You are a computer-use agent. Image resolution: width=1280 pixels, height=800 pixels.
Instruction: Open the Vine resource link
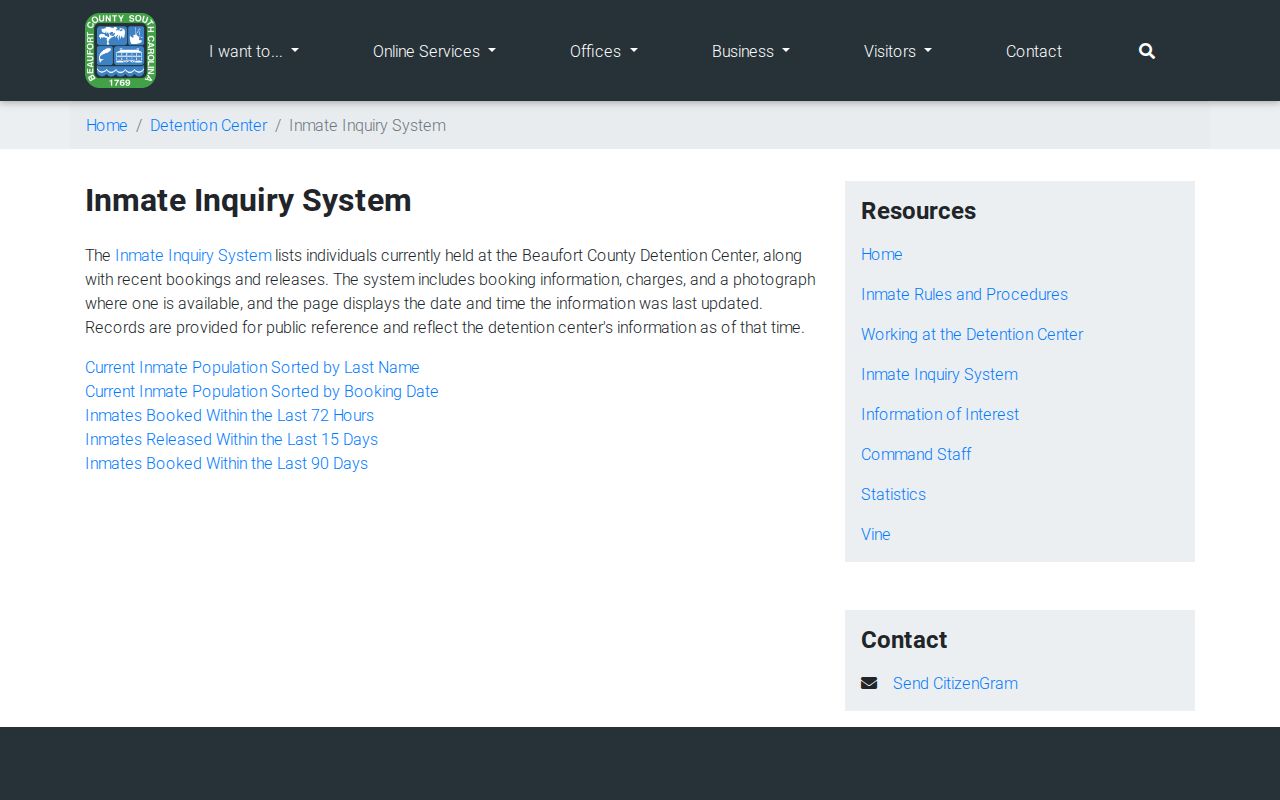tap(876, 534)
